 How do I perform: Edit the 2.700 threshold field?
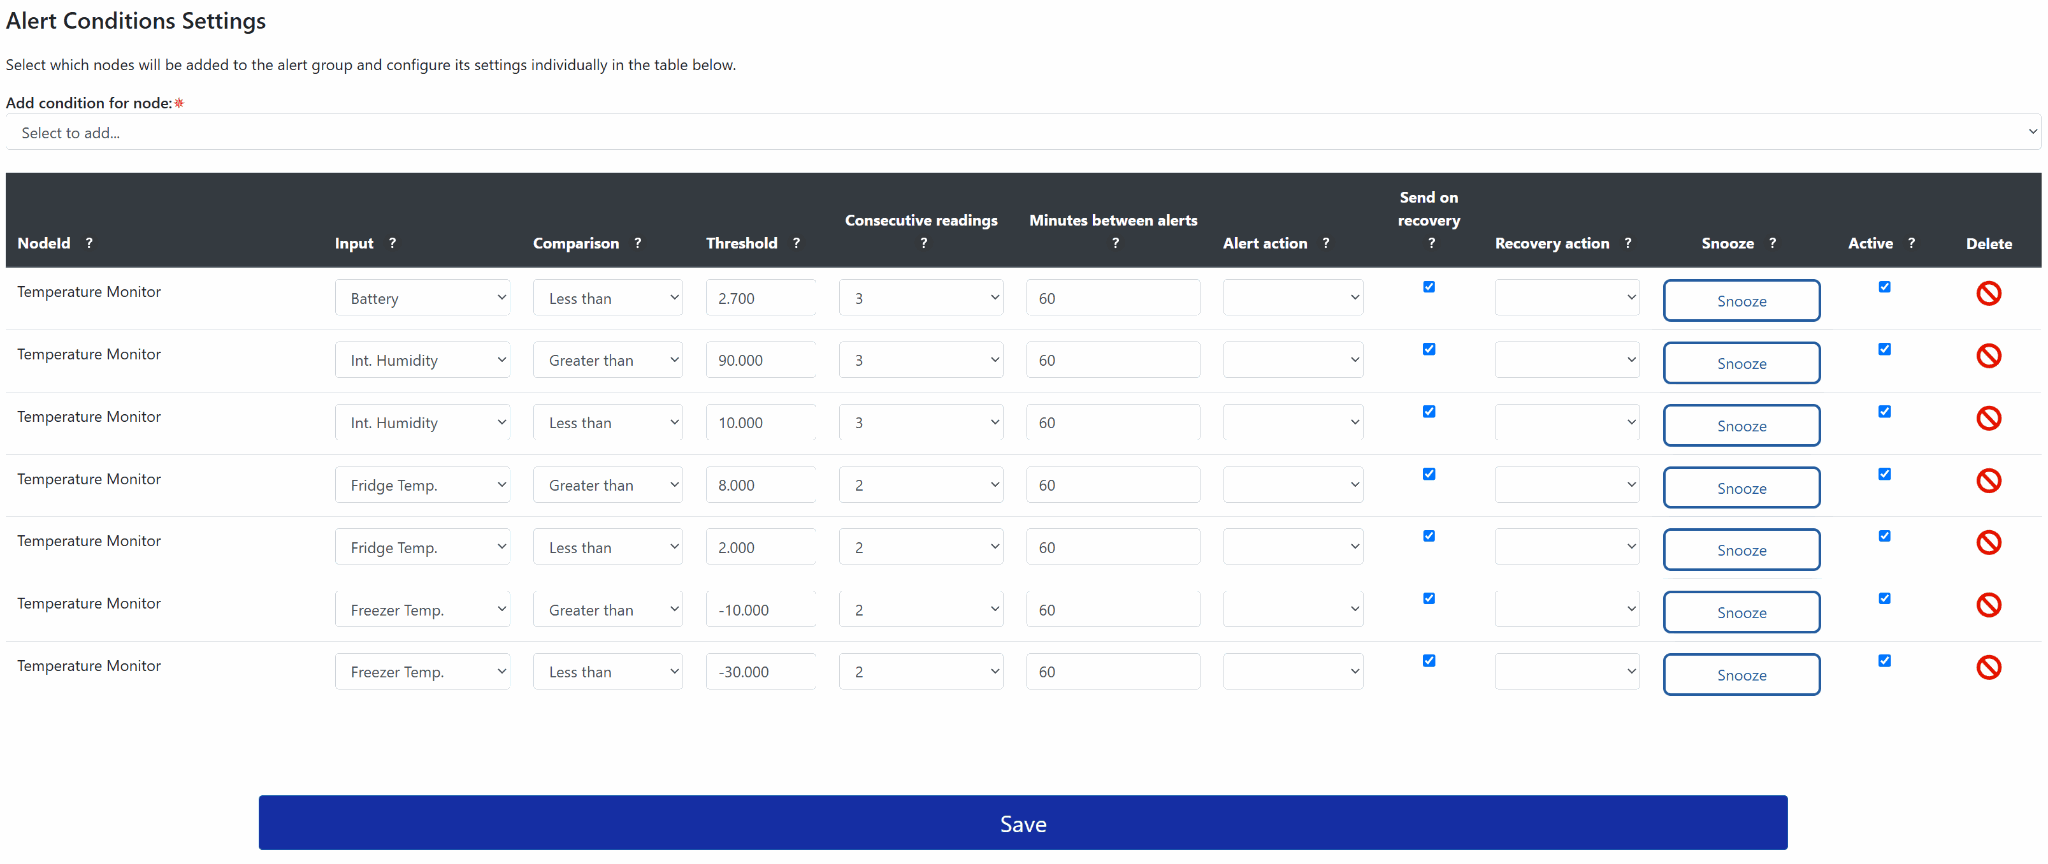(760, 298)
